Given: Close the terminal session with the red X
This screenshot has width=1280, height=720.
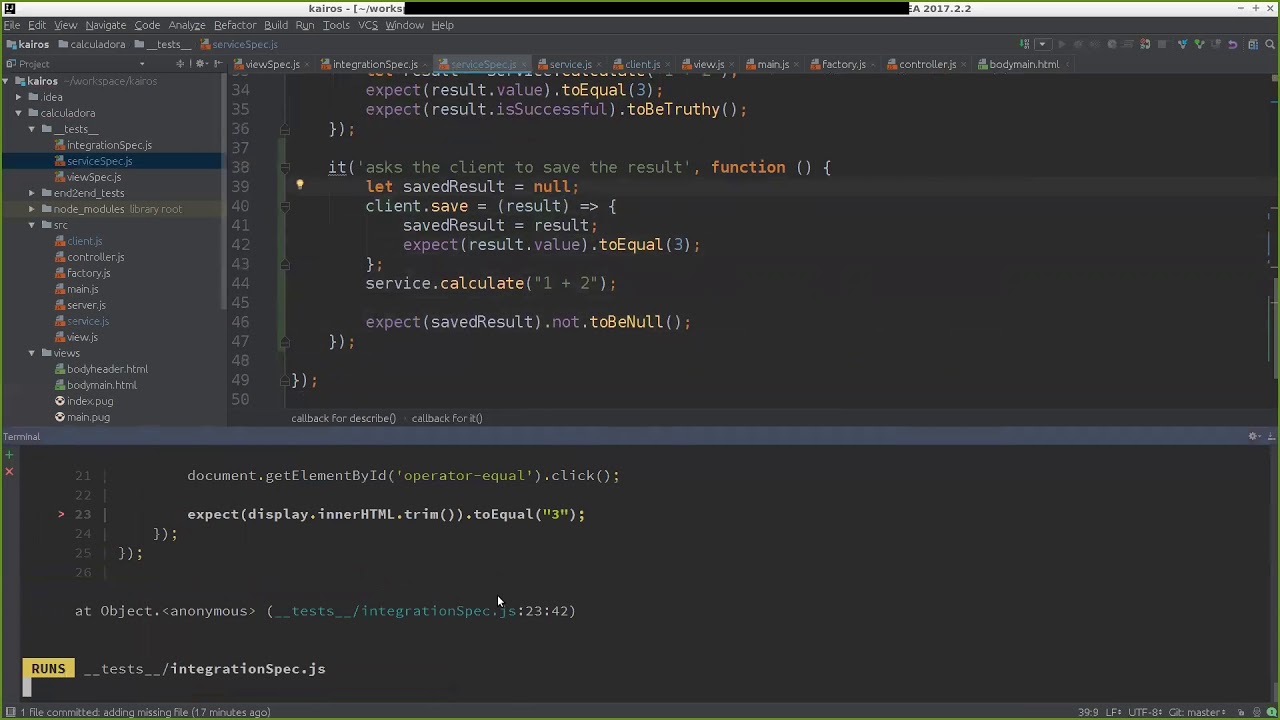Looking at the screenshot, I should click(x=10, y=470).
